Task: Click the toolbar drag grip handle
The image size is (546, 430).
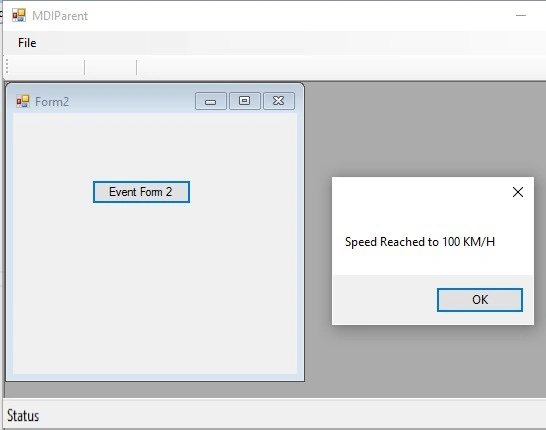Action: [x=7, y=67]
